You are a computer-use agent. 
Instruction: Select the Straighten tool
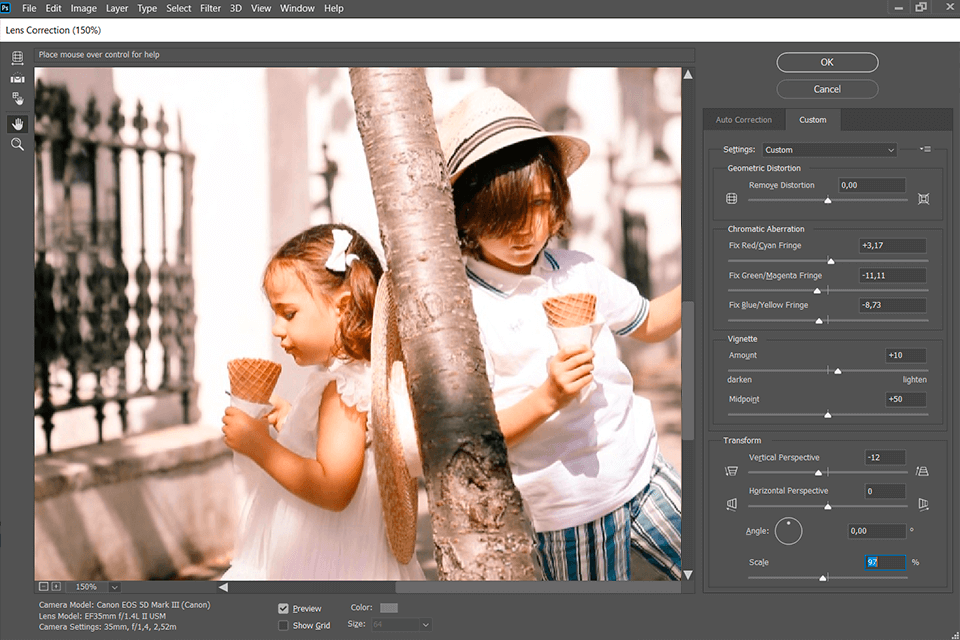(17, 78)
